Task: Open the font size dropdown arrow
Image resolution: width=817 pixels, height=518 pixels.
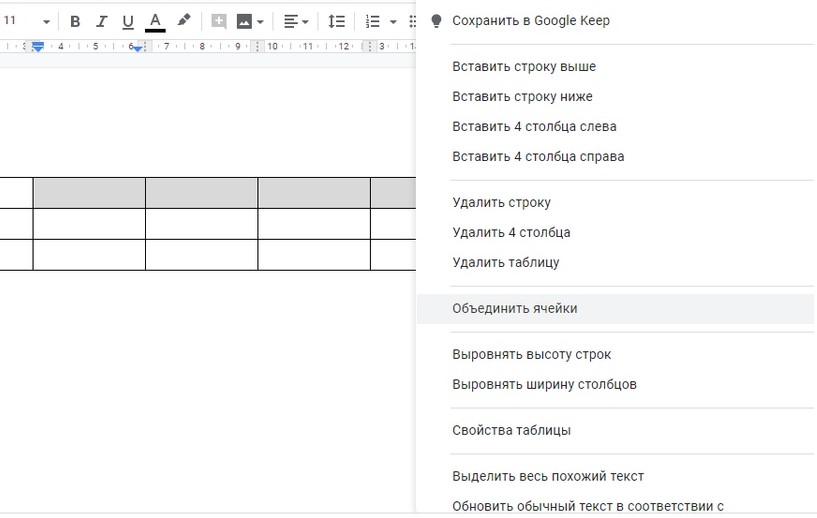Action: (46, 21)
